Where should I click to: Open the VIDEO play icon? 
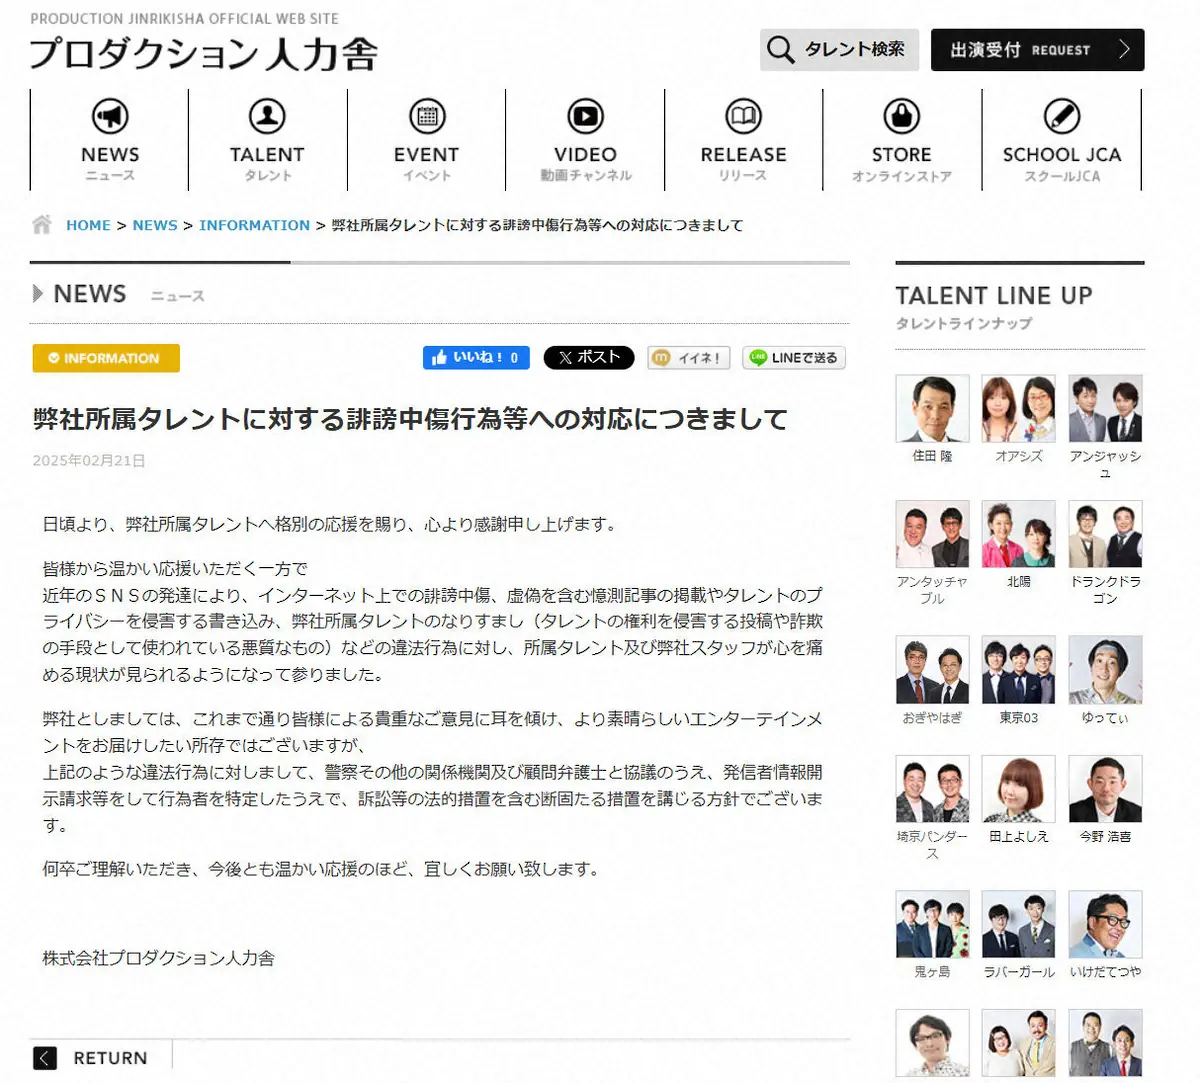click(585, 117)
